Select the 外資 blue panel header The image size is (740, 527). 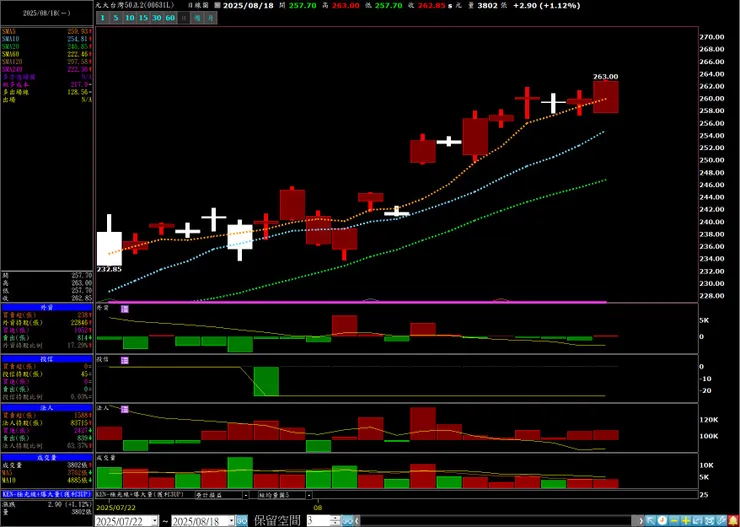47,307
